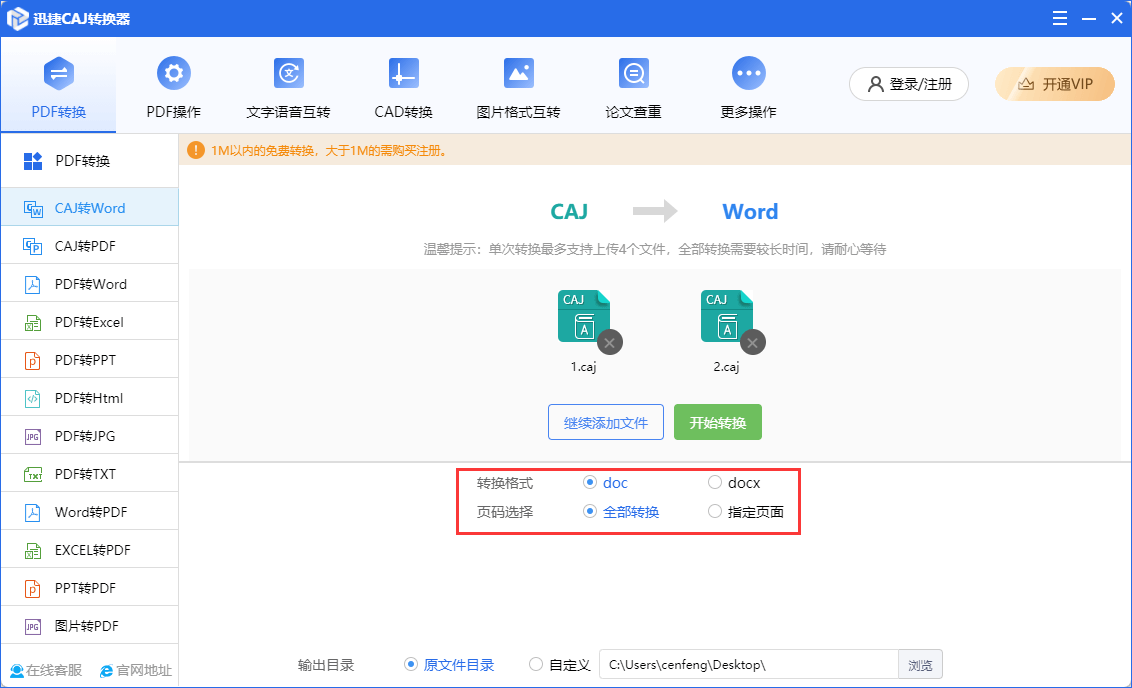Select the docx output format

click(715, 483)
